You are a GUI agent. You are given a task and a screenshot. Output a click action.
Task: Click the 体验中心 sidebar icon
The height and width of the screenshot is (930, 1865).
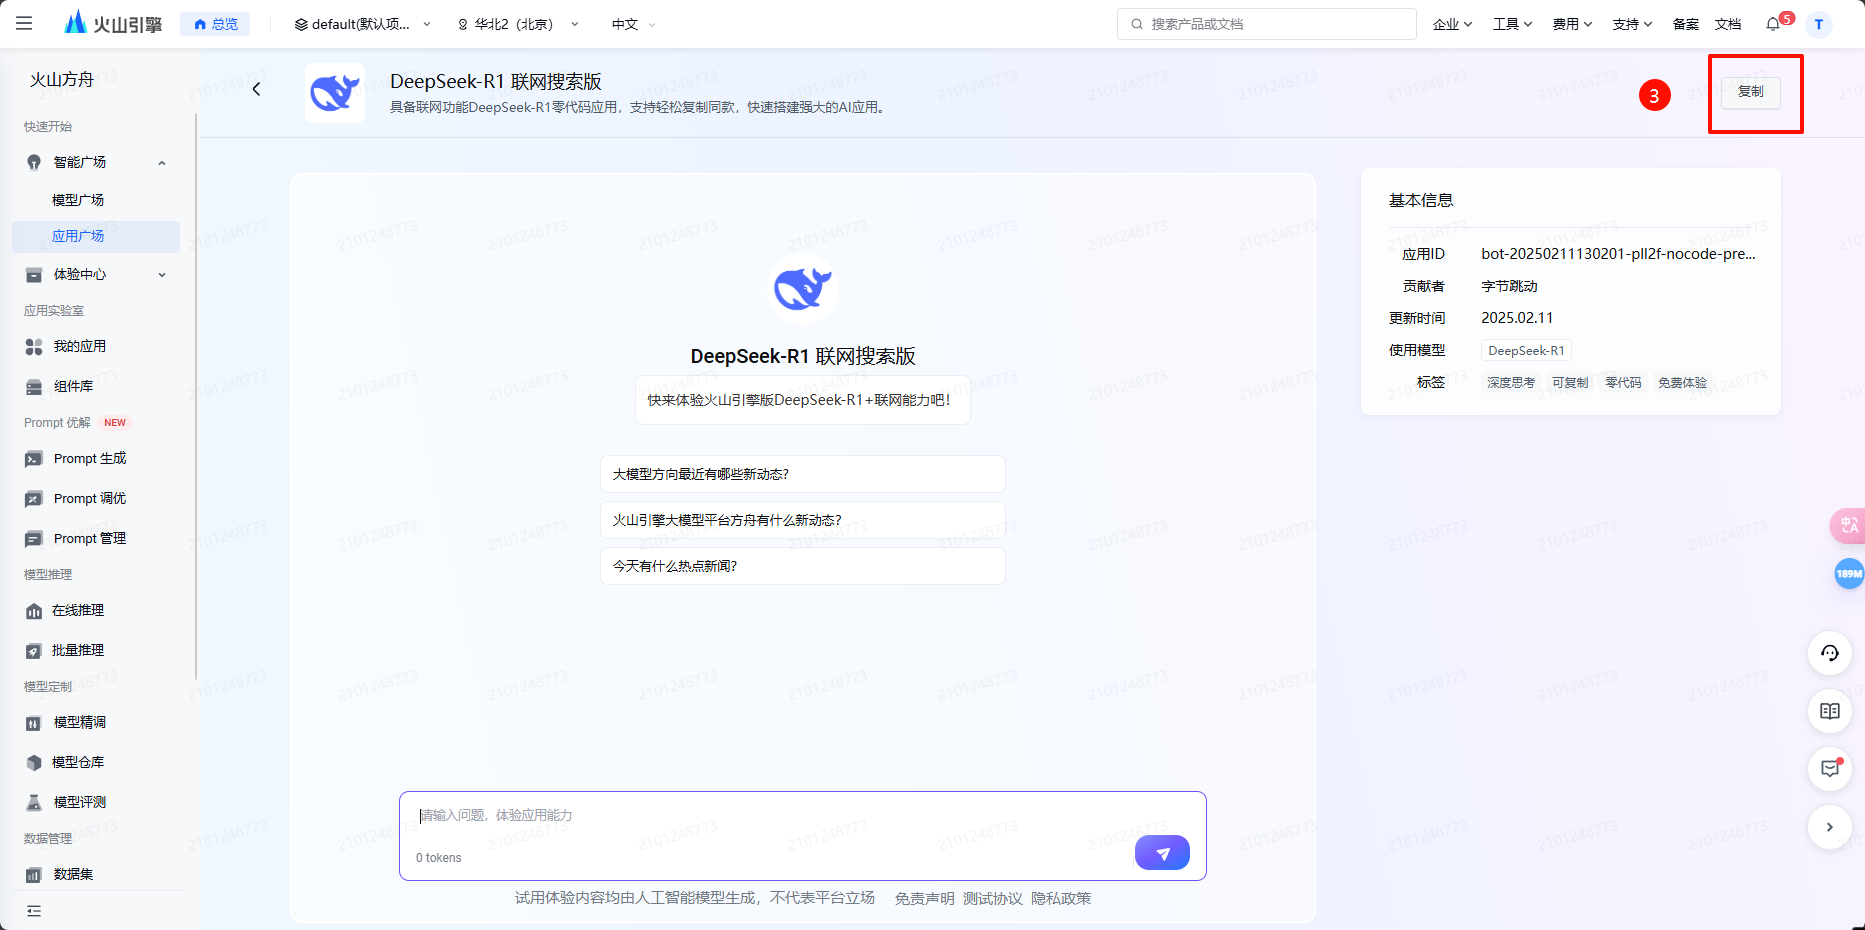click(x=34, y=274)
